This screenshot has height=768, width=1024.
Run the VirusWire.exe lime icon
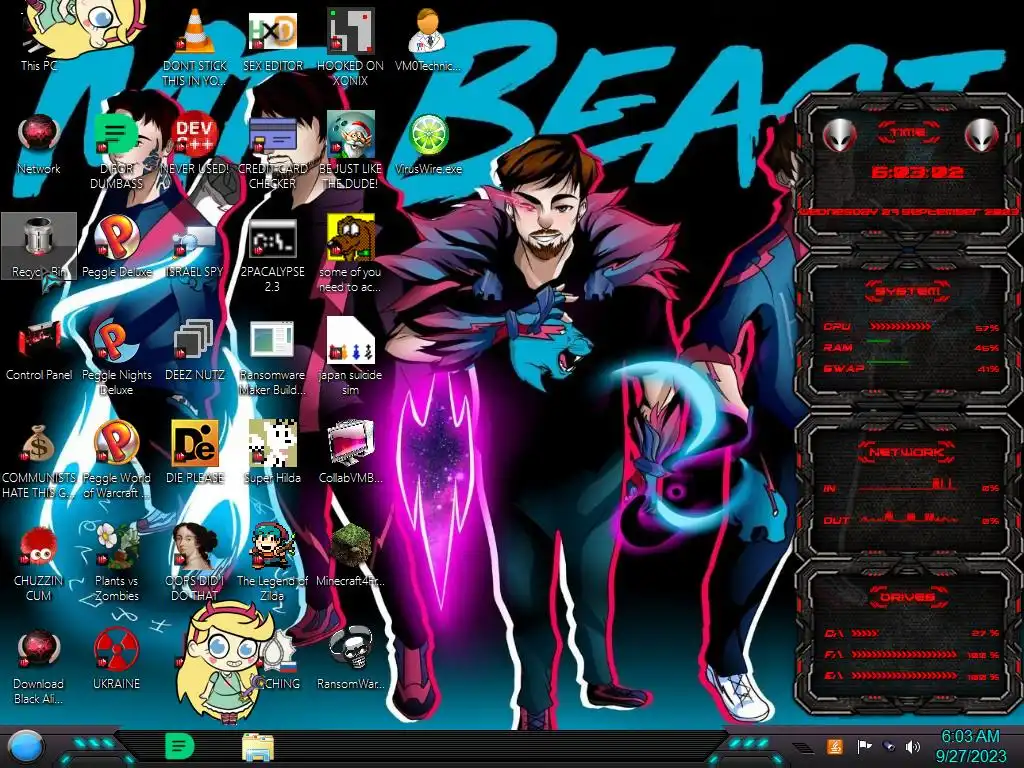(428, 135)
